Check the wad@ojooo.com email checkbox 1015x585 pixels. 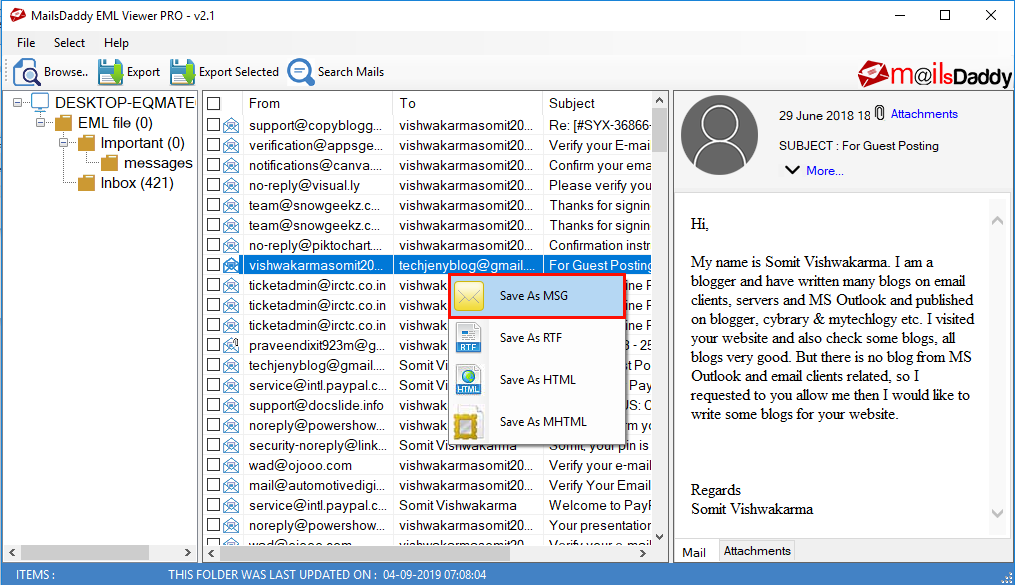[214, 465]
